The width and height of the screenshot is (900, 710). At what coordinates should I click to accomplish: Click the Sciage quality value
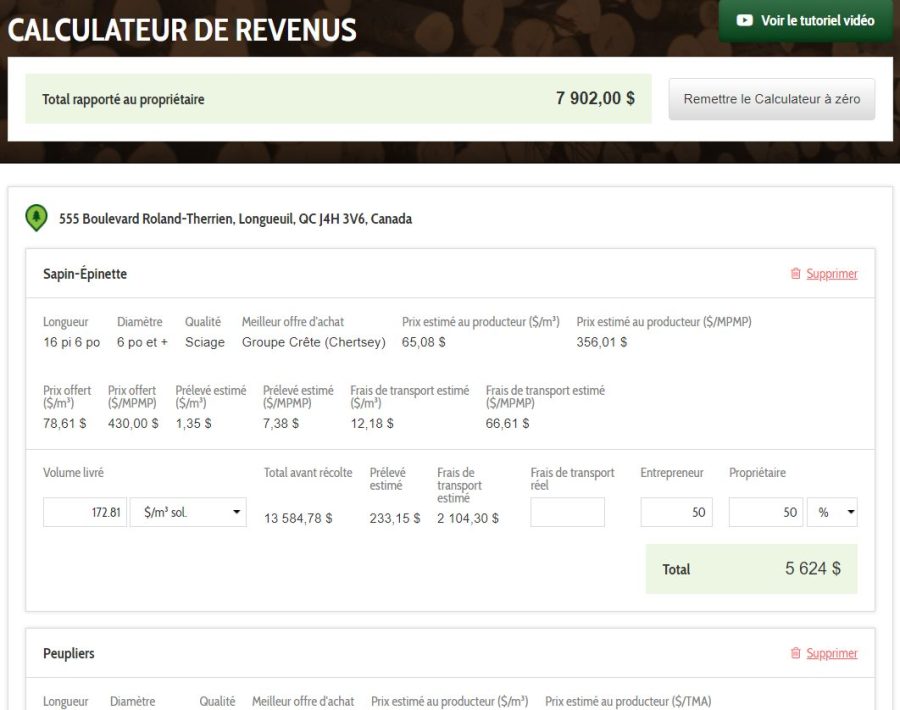point(205,342)
